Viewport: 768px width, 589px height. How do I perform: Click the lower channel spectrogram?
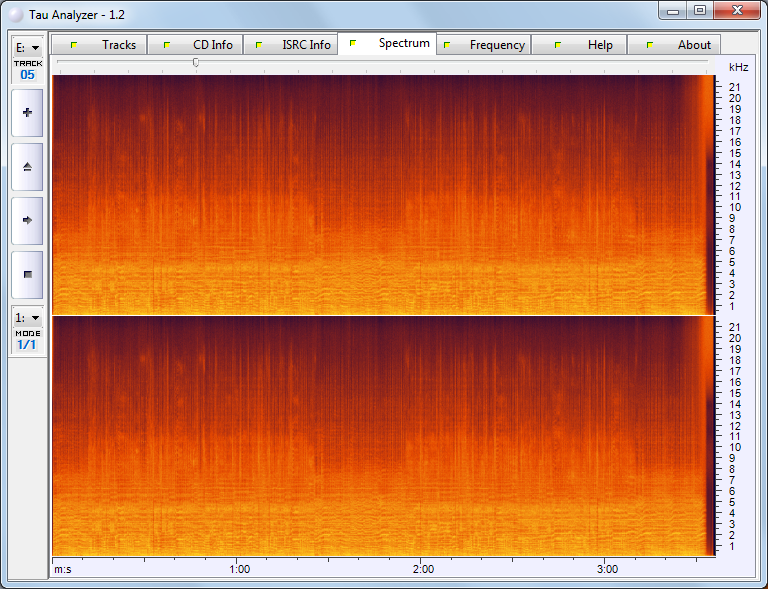point(380,437)
